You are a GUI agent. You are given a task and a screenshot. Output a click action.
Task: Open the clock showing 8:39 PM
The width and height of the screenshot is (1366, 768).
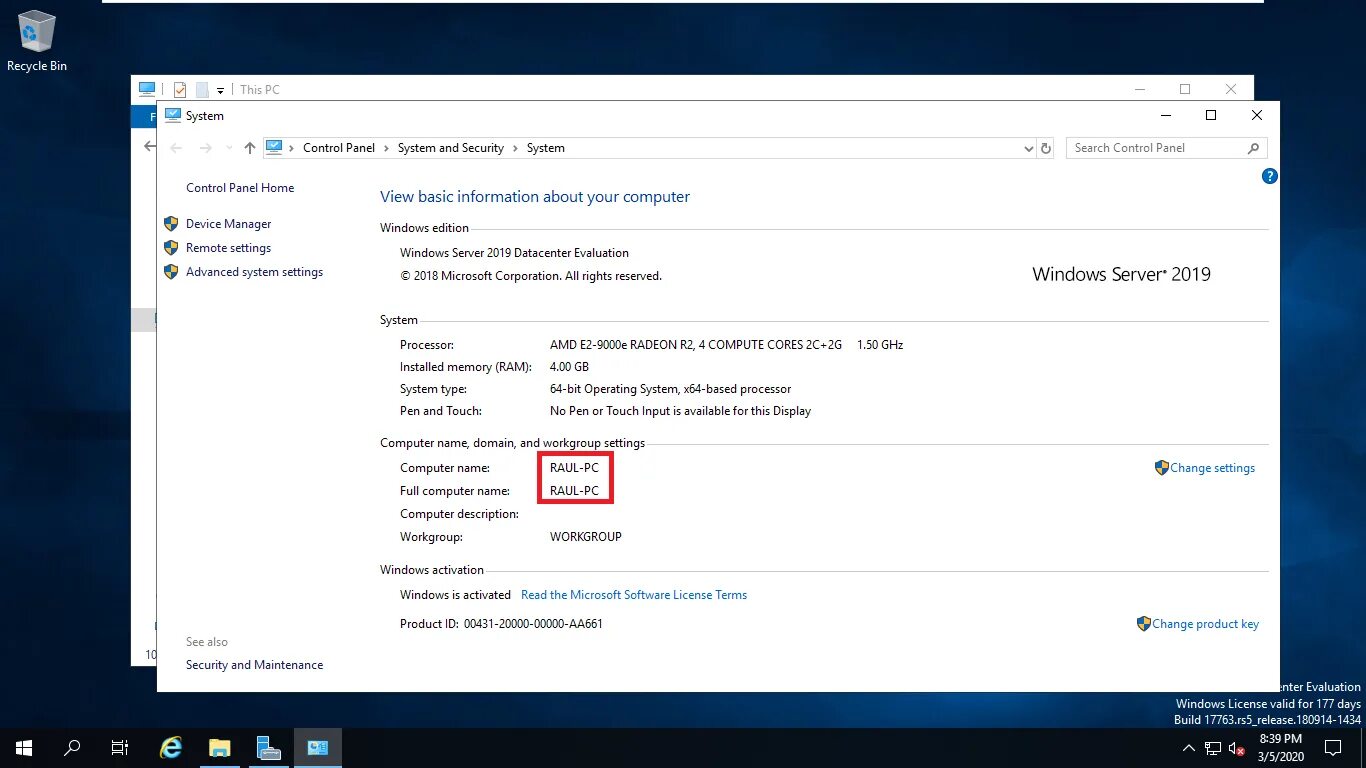[1280, 747]
